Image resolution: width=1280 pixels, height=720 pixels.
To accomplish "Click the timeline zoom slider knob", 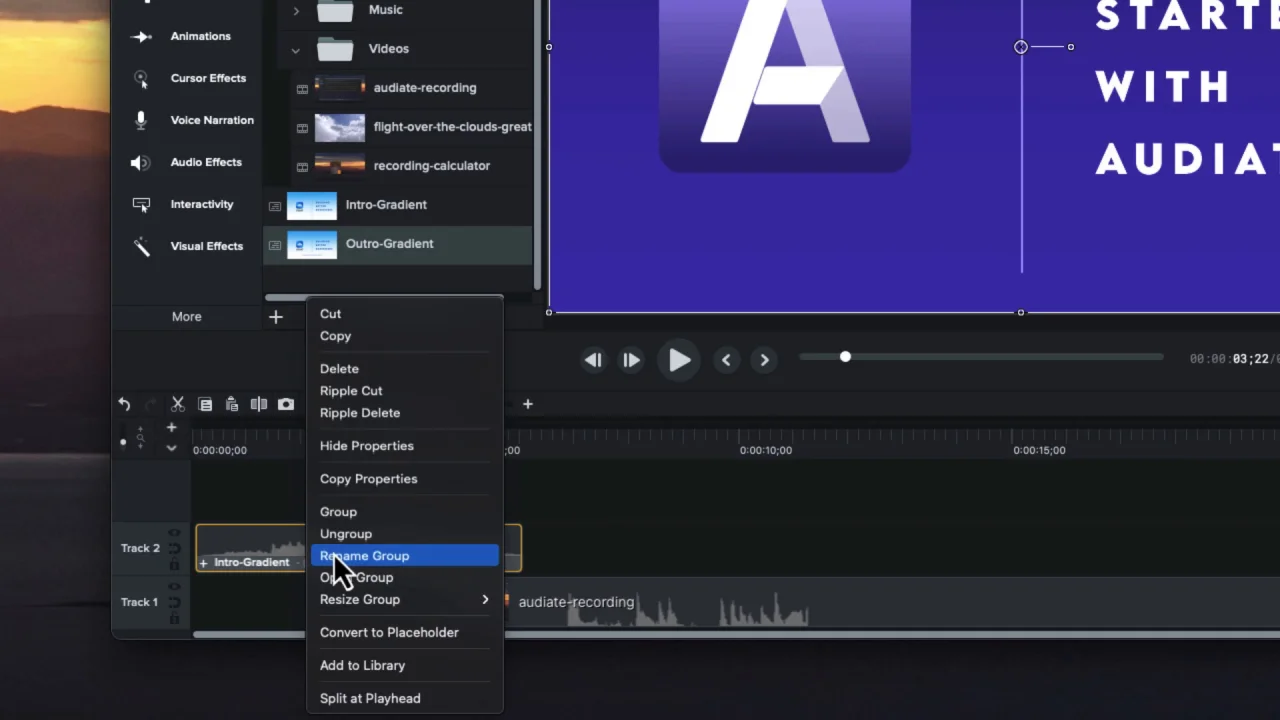I will pos(123,441).
